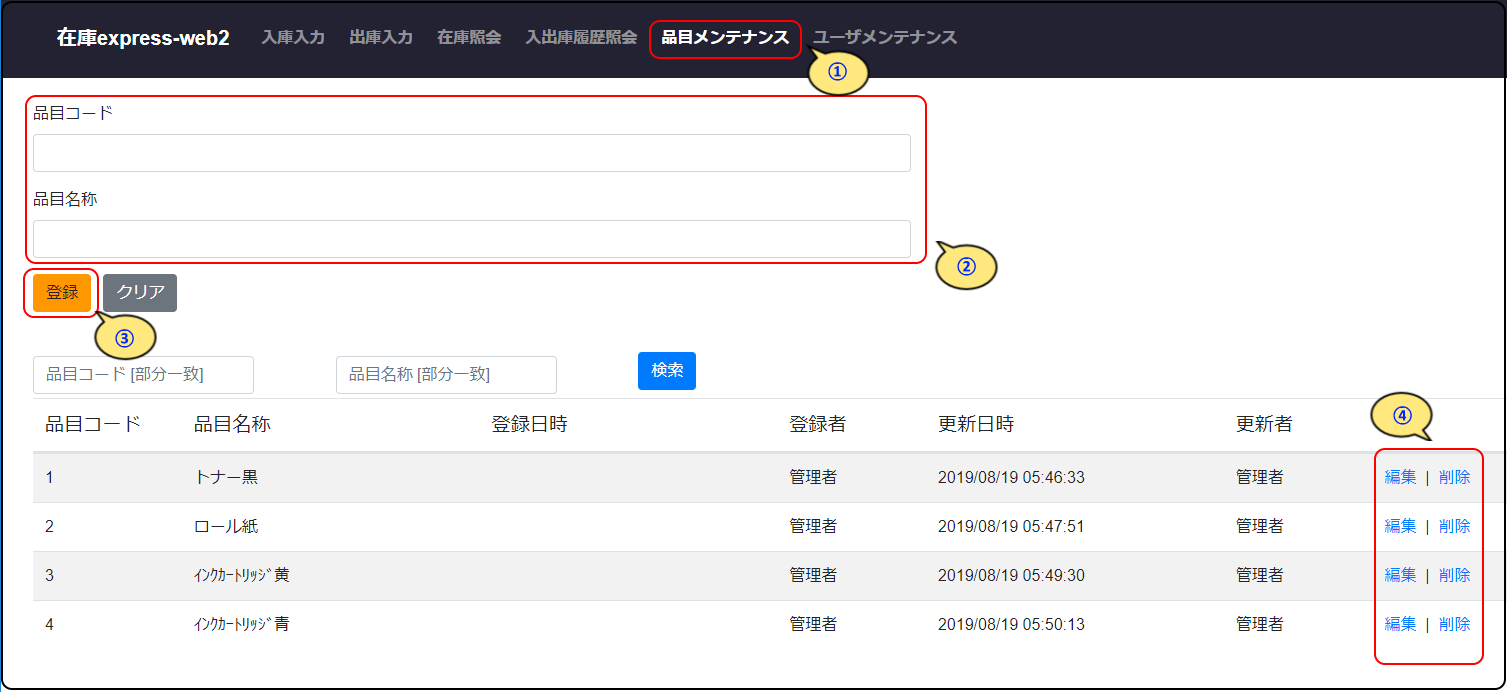Open the 入庫入力 menu item
This screenshot has width=1507, height=692.
(293, 38)
